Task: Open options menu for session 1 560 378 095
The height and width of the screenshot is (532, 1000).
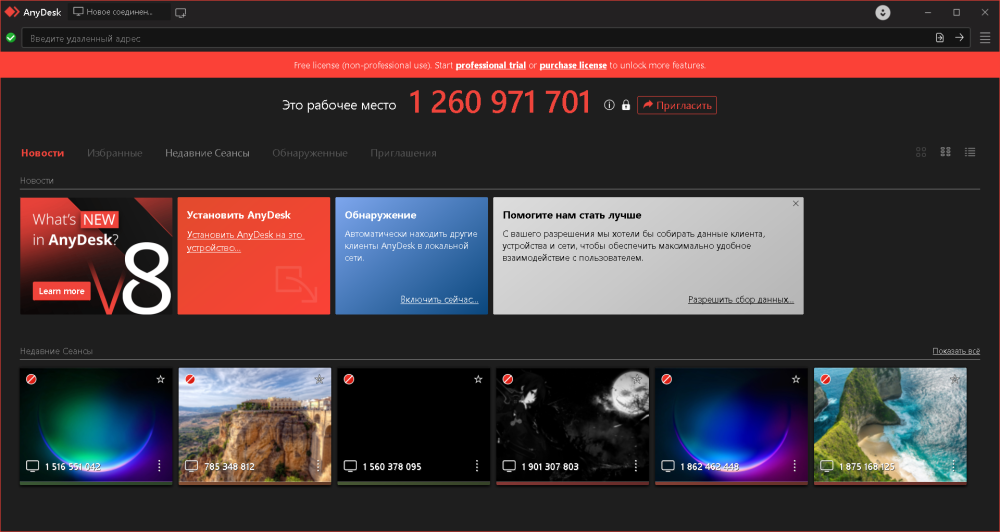Action: (x=477, y=466)
